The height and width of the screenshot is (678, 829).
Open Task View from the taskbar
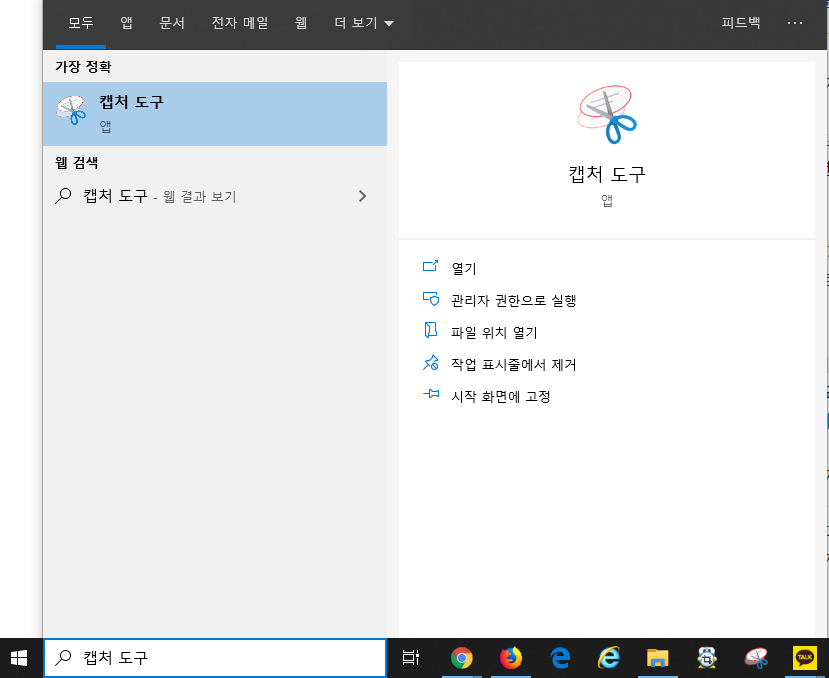click(x=410, y=658)
